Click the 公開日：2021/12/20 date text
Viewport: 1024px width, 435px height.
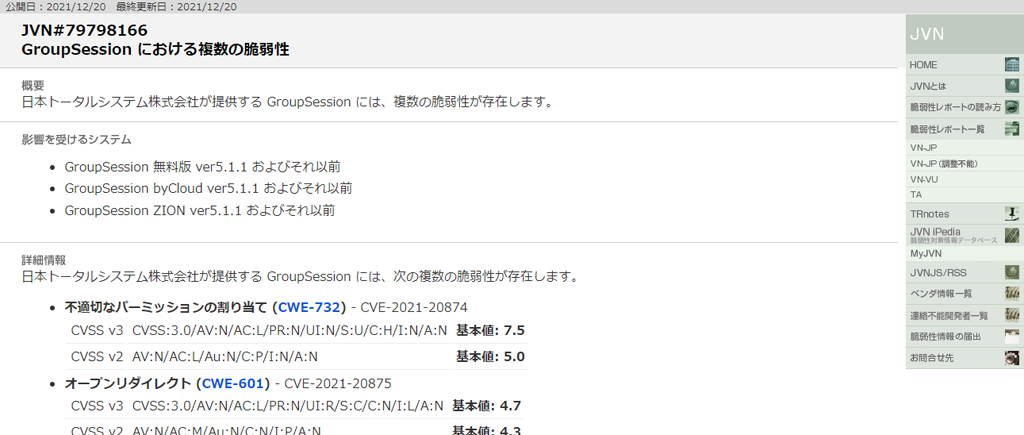pos(56,7)
